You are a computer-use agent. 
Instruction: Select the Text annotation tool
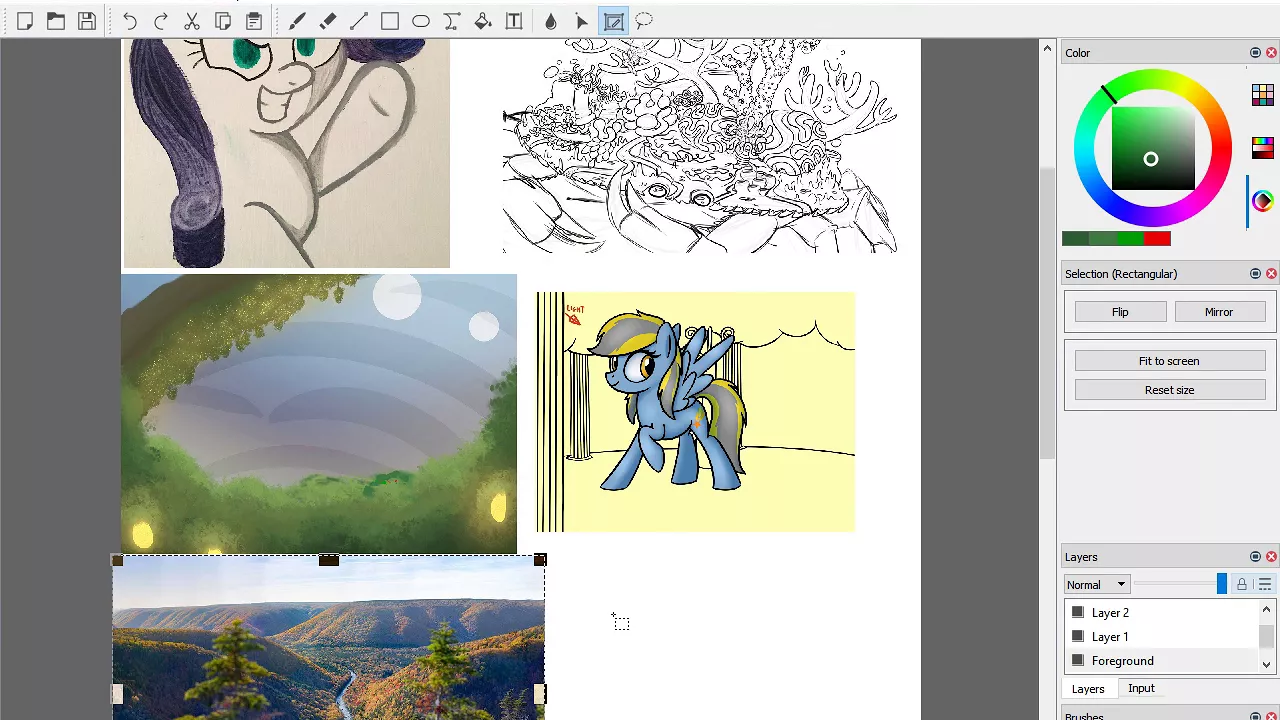pyautogui.click(x=514, y=21)
